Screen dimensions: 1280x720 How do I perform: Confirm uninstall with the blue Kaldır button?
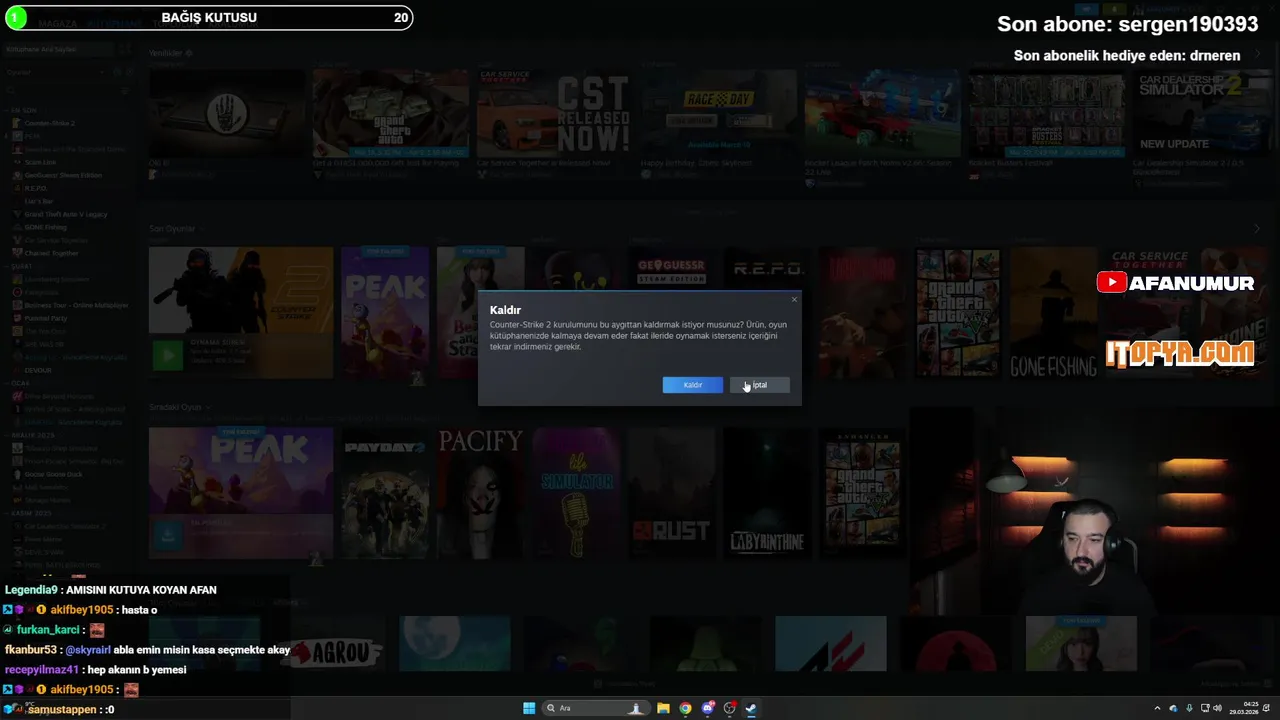692,385
